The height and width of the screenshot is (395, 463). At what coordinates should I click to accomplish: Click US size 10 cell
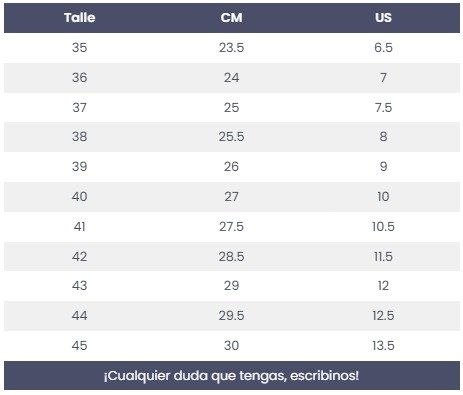point(383,197)
